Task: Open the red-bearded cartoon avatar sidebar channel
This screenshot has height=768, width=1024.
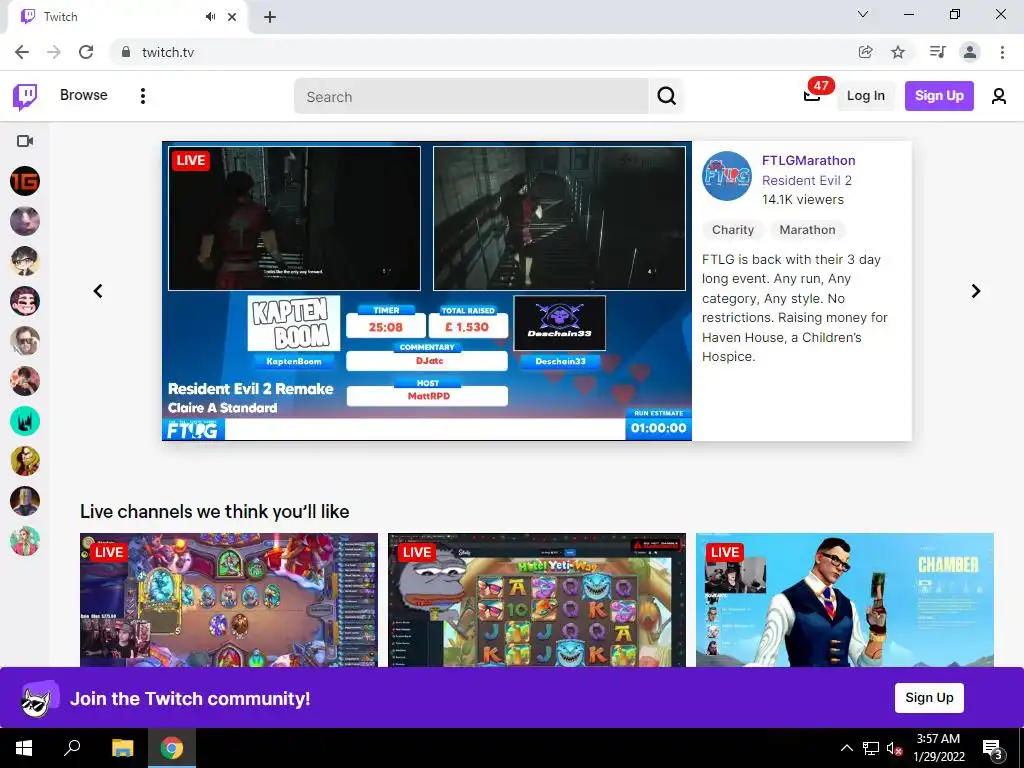Action: (x=25, y=301)
